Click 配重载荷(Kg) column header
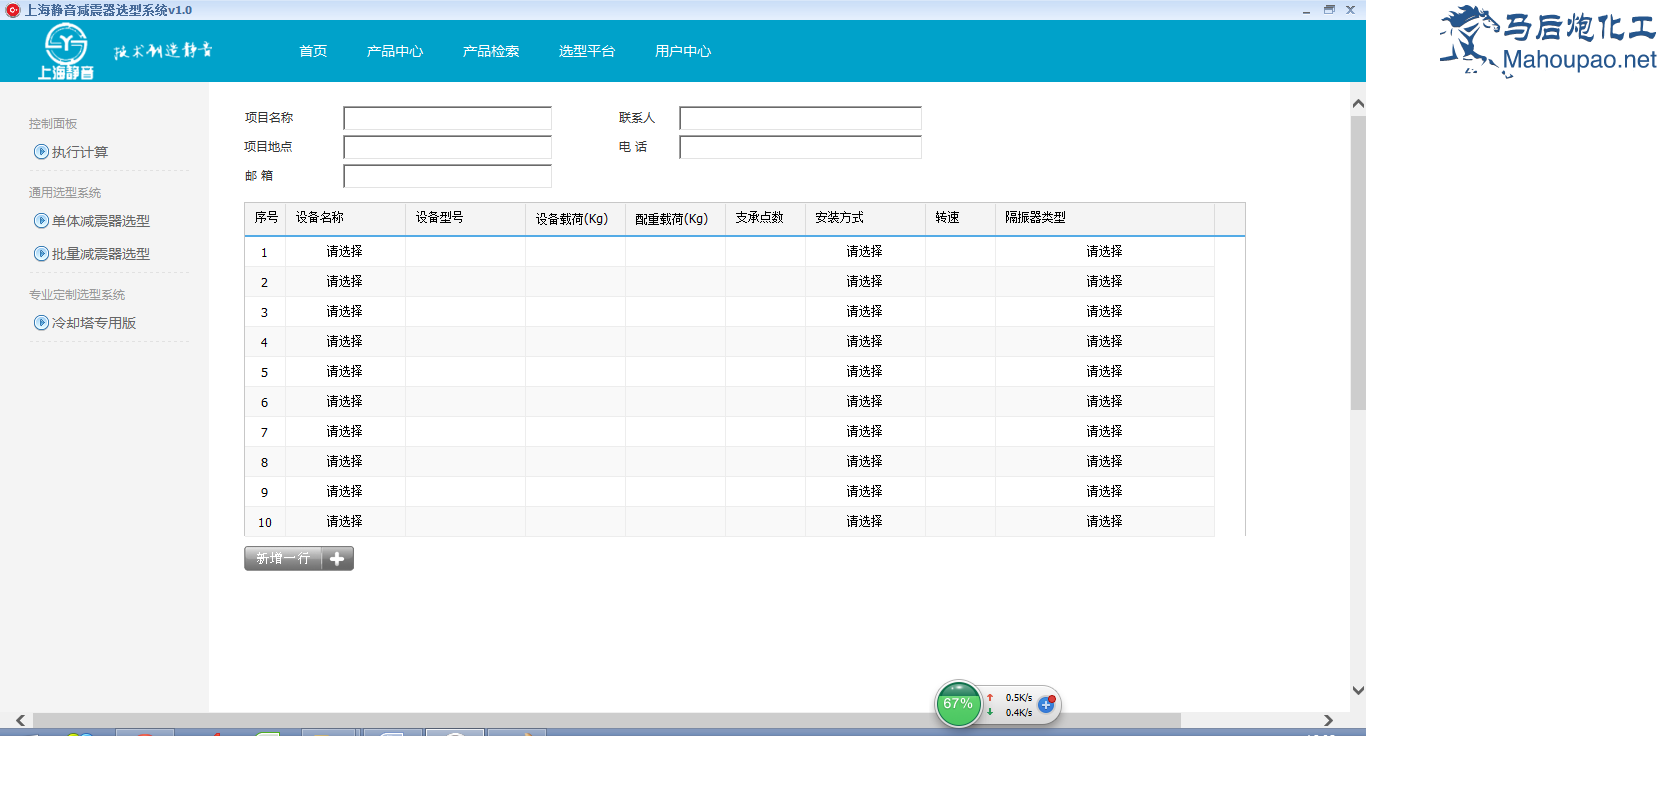 click(x=675, y=218)
